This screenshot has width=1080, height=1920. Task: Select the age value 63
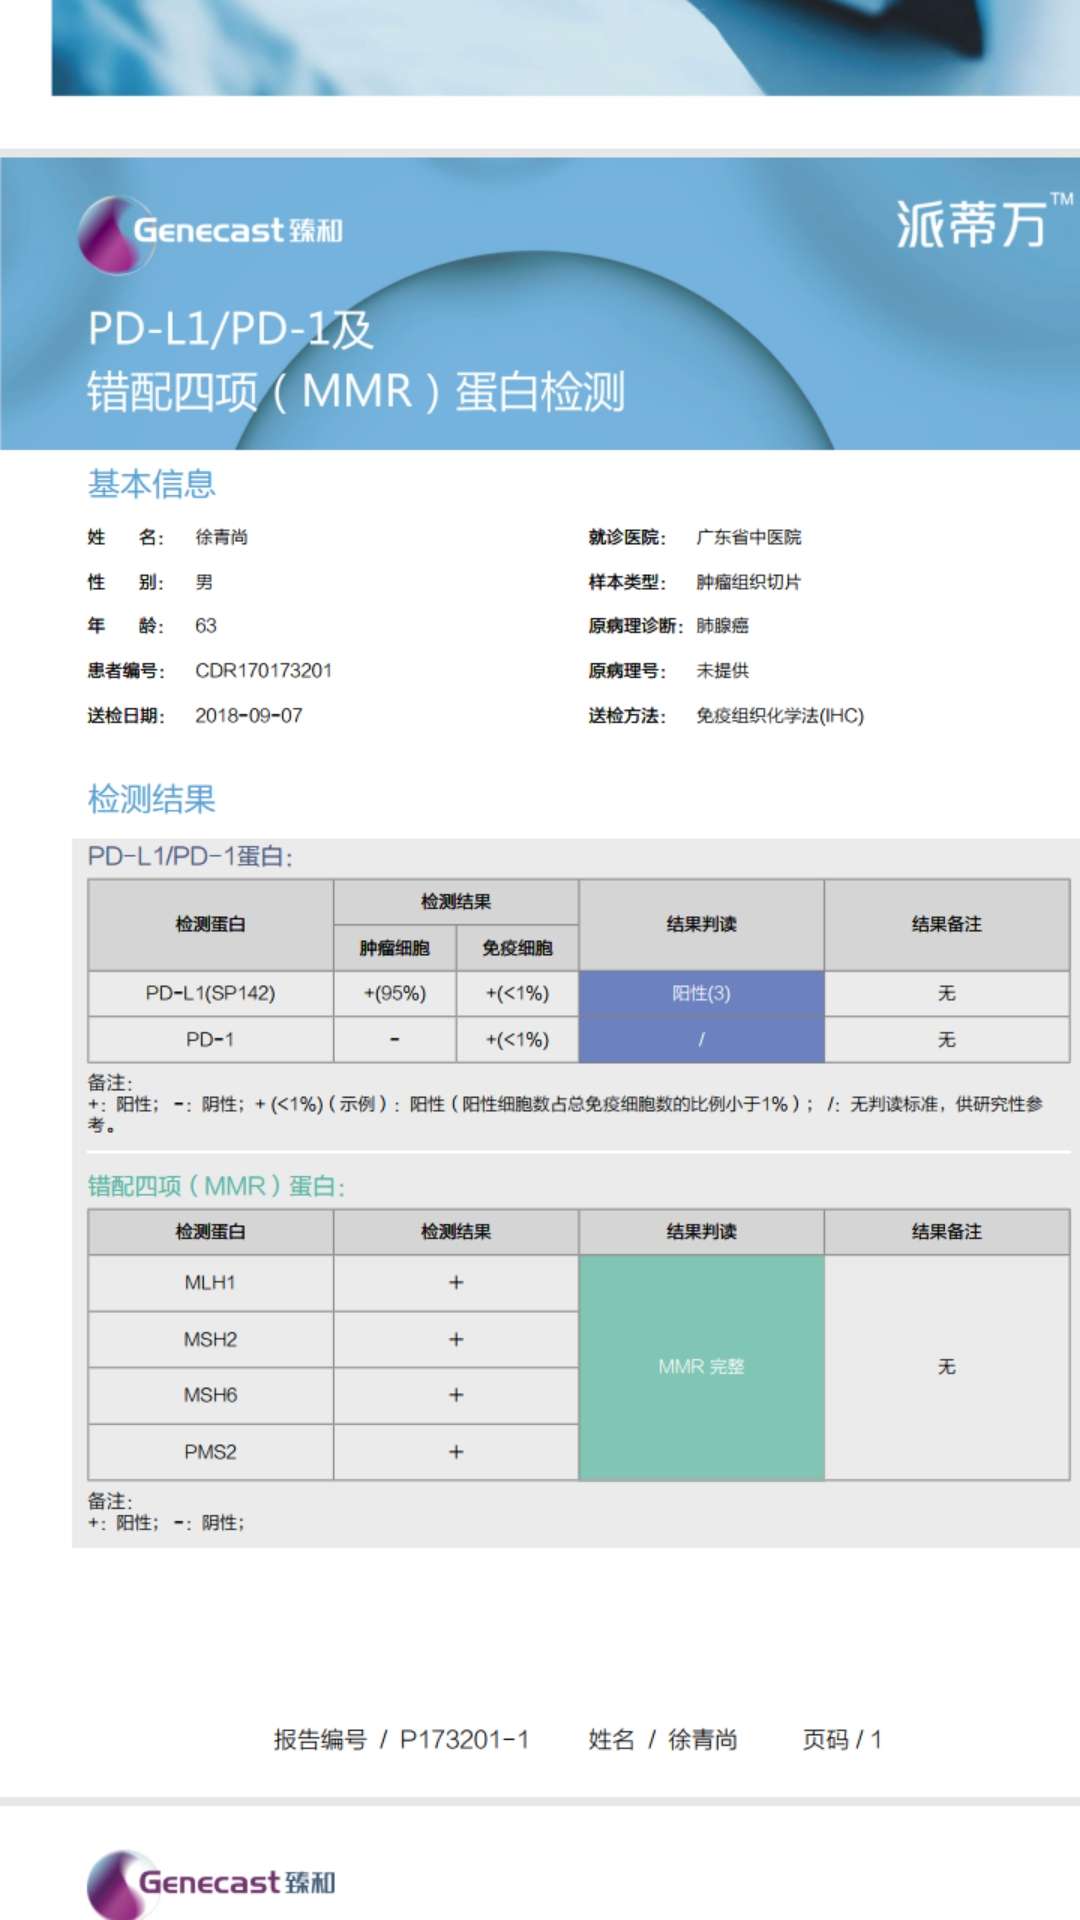pyautogui.click(x=206, y=626)
